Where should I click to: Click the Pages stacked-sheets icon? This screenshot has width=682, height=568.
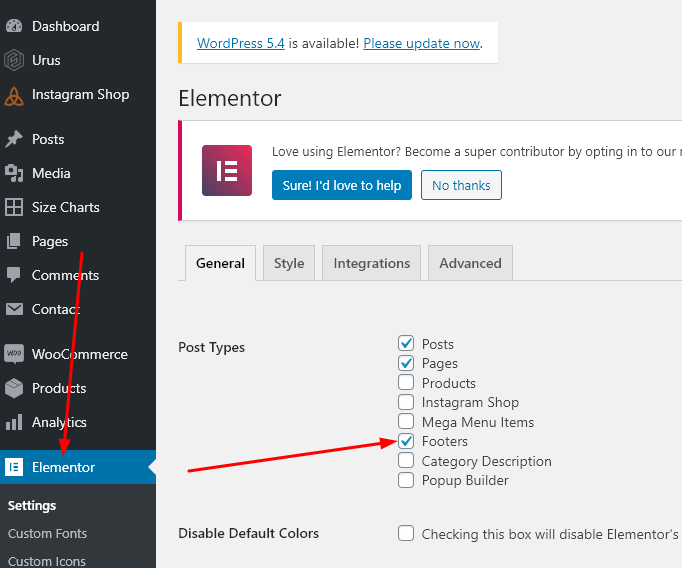point(14,241)
